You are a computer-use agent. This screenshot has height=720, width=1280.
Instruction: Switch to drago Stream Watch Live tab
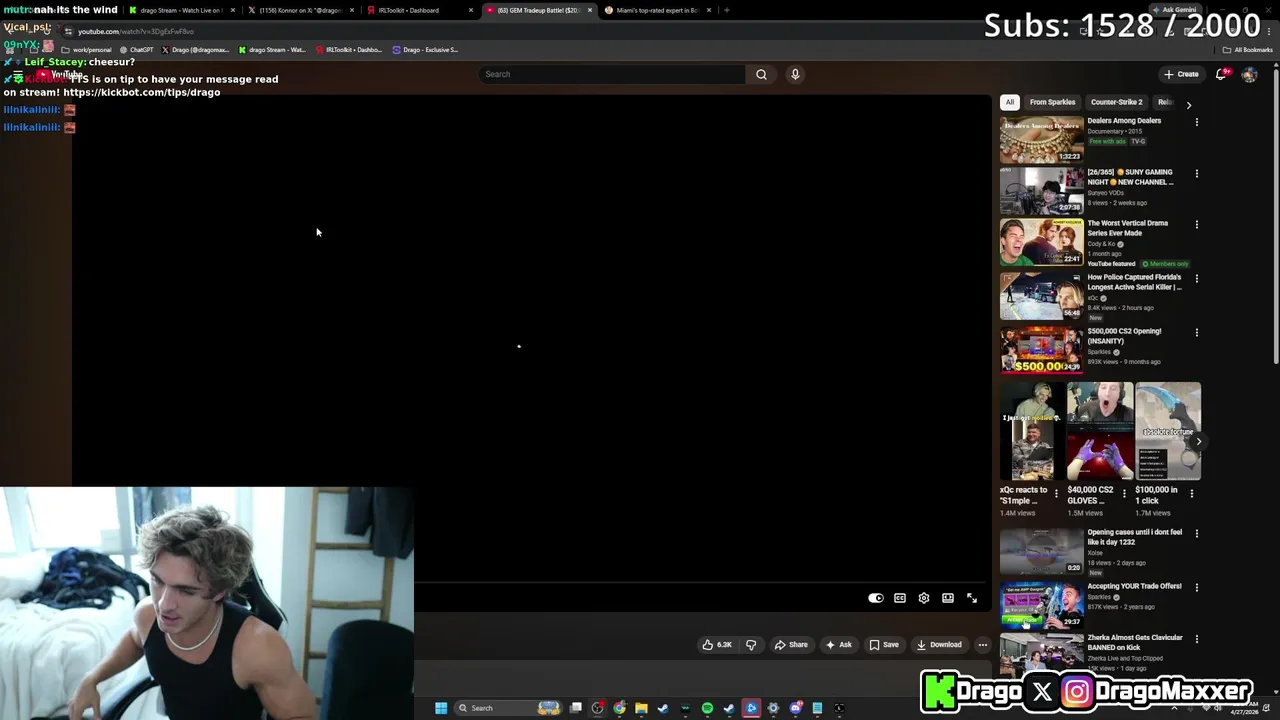[181, 10]
